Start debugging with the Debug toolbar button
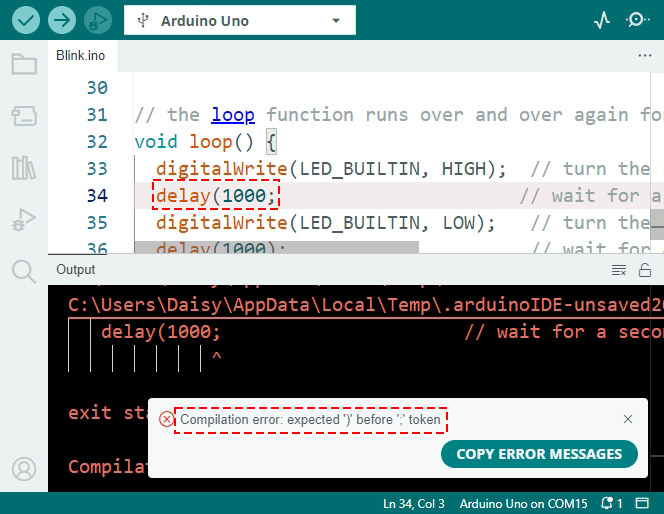Screen dimensions: 664x514 (x=98, y=20)
